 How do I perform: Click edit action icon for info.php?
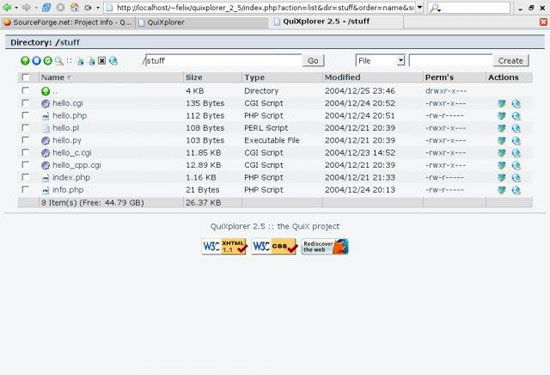coord(502,190)
